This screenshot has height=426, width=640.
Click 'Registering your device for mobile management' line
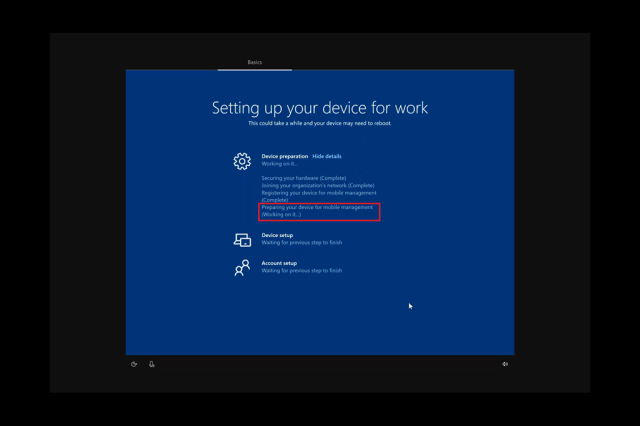(x=319, y=193)
